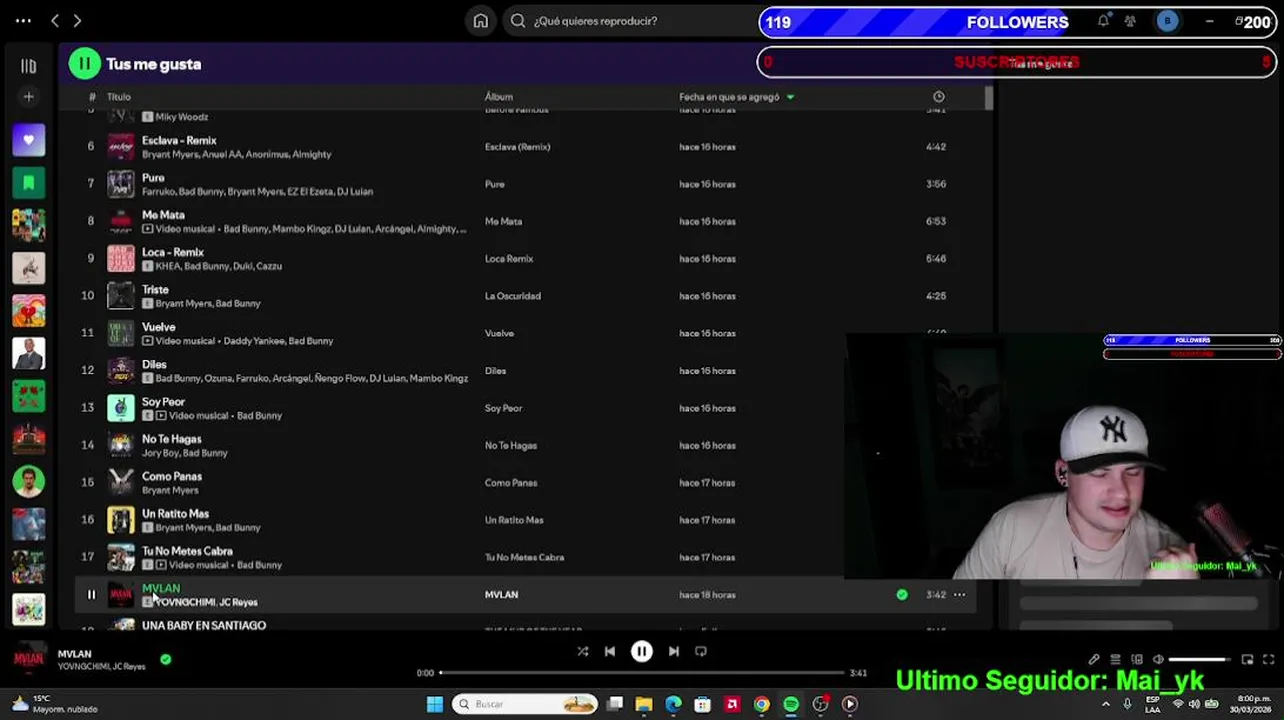
Task: Select the song 'Esclava - Remix'
Action: click(x=179, y=141)
